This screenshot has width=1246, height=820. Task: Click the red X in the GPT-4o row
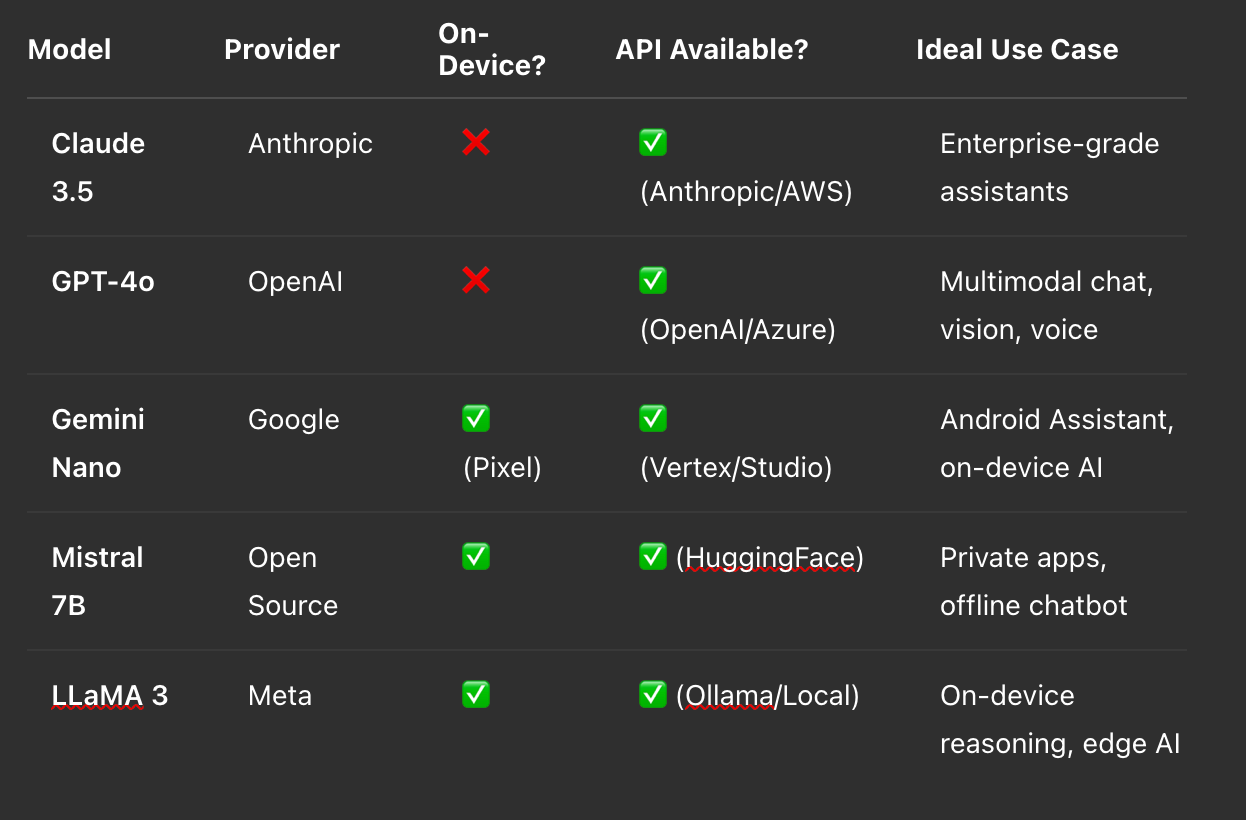pos(475,281)
